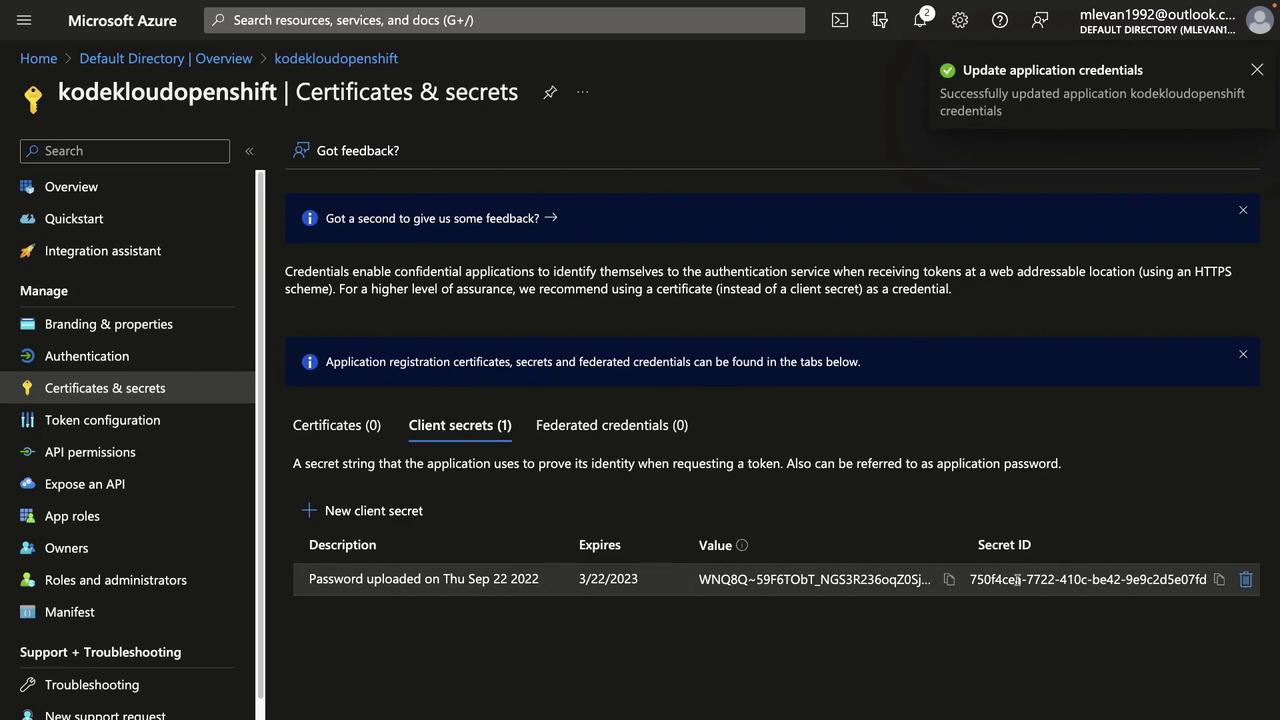
Task: Open the more options ellipsis by title
Action: [583, 92]
